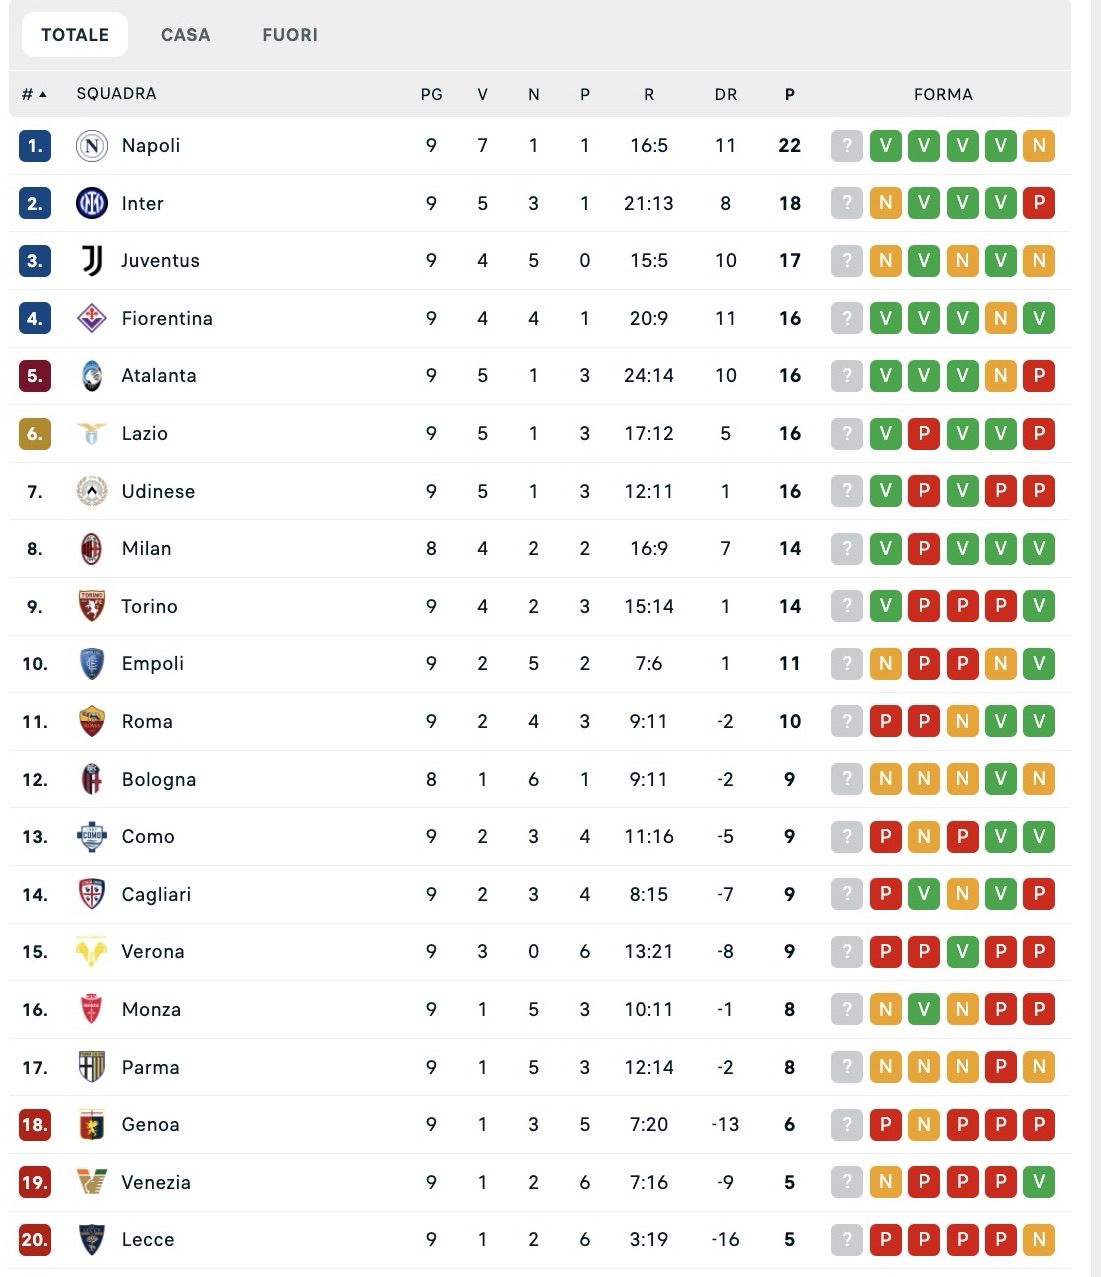Click the Lecce club crest

click(92, 1240)
